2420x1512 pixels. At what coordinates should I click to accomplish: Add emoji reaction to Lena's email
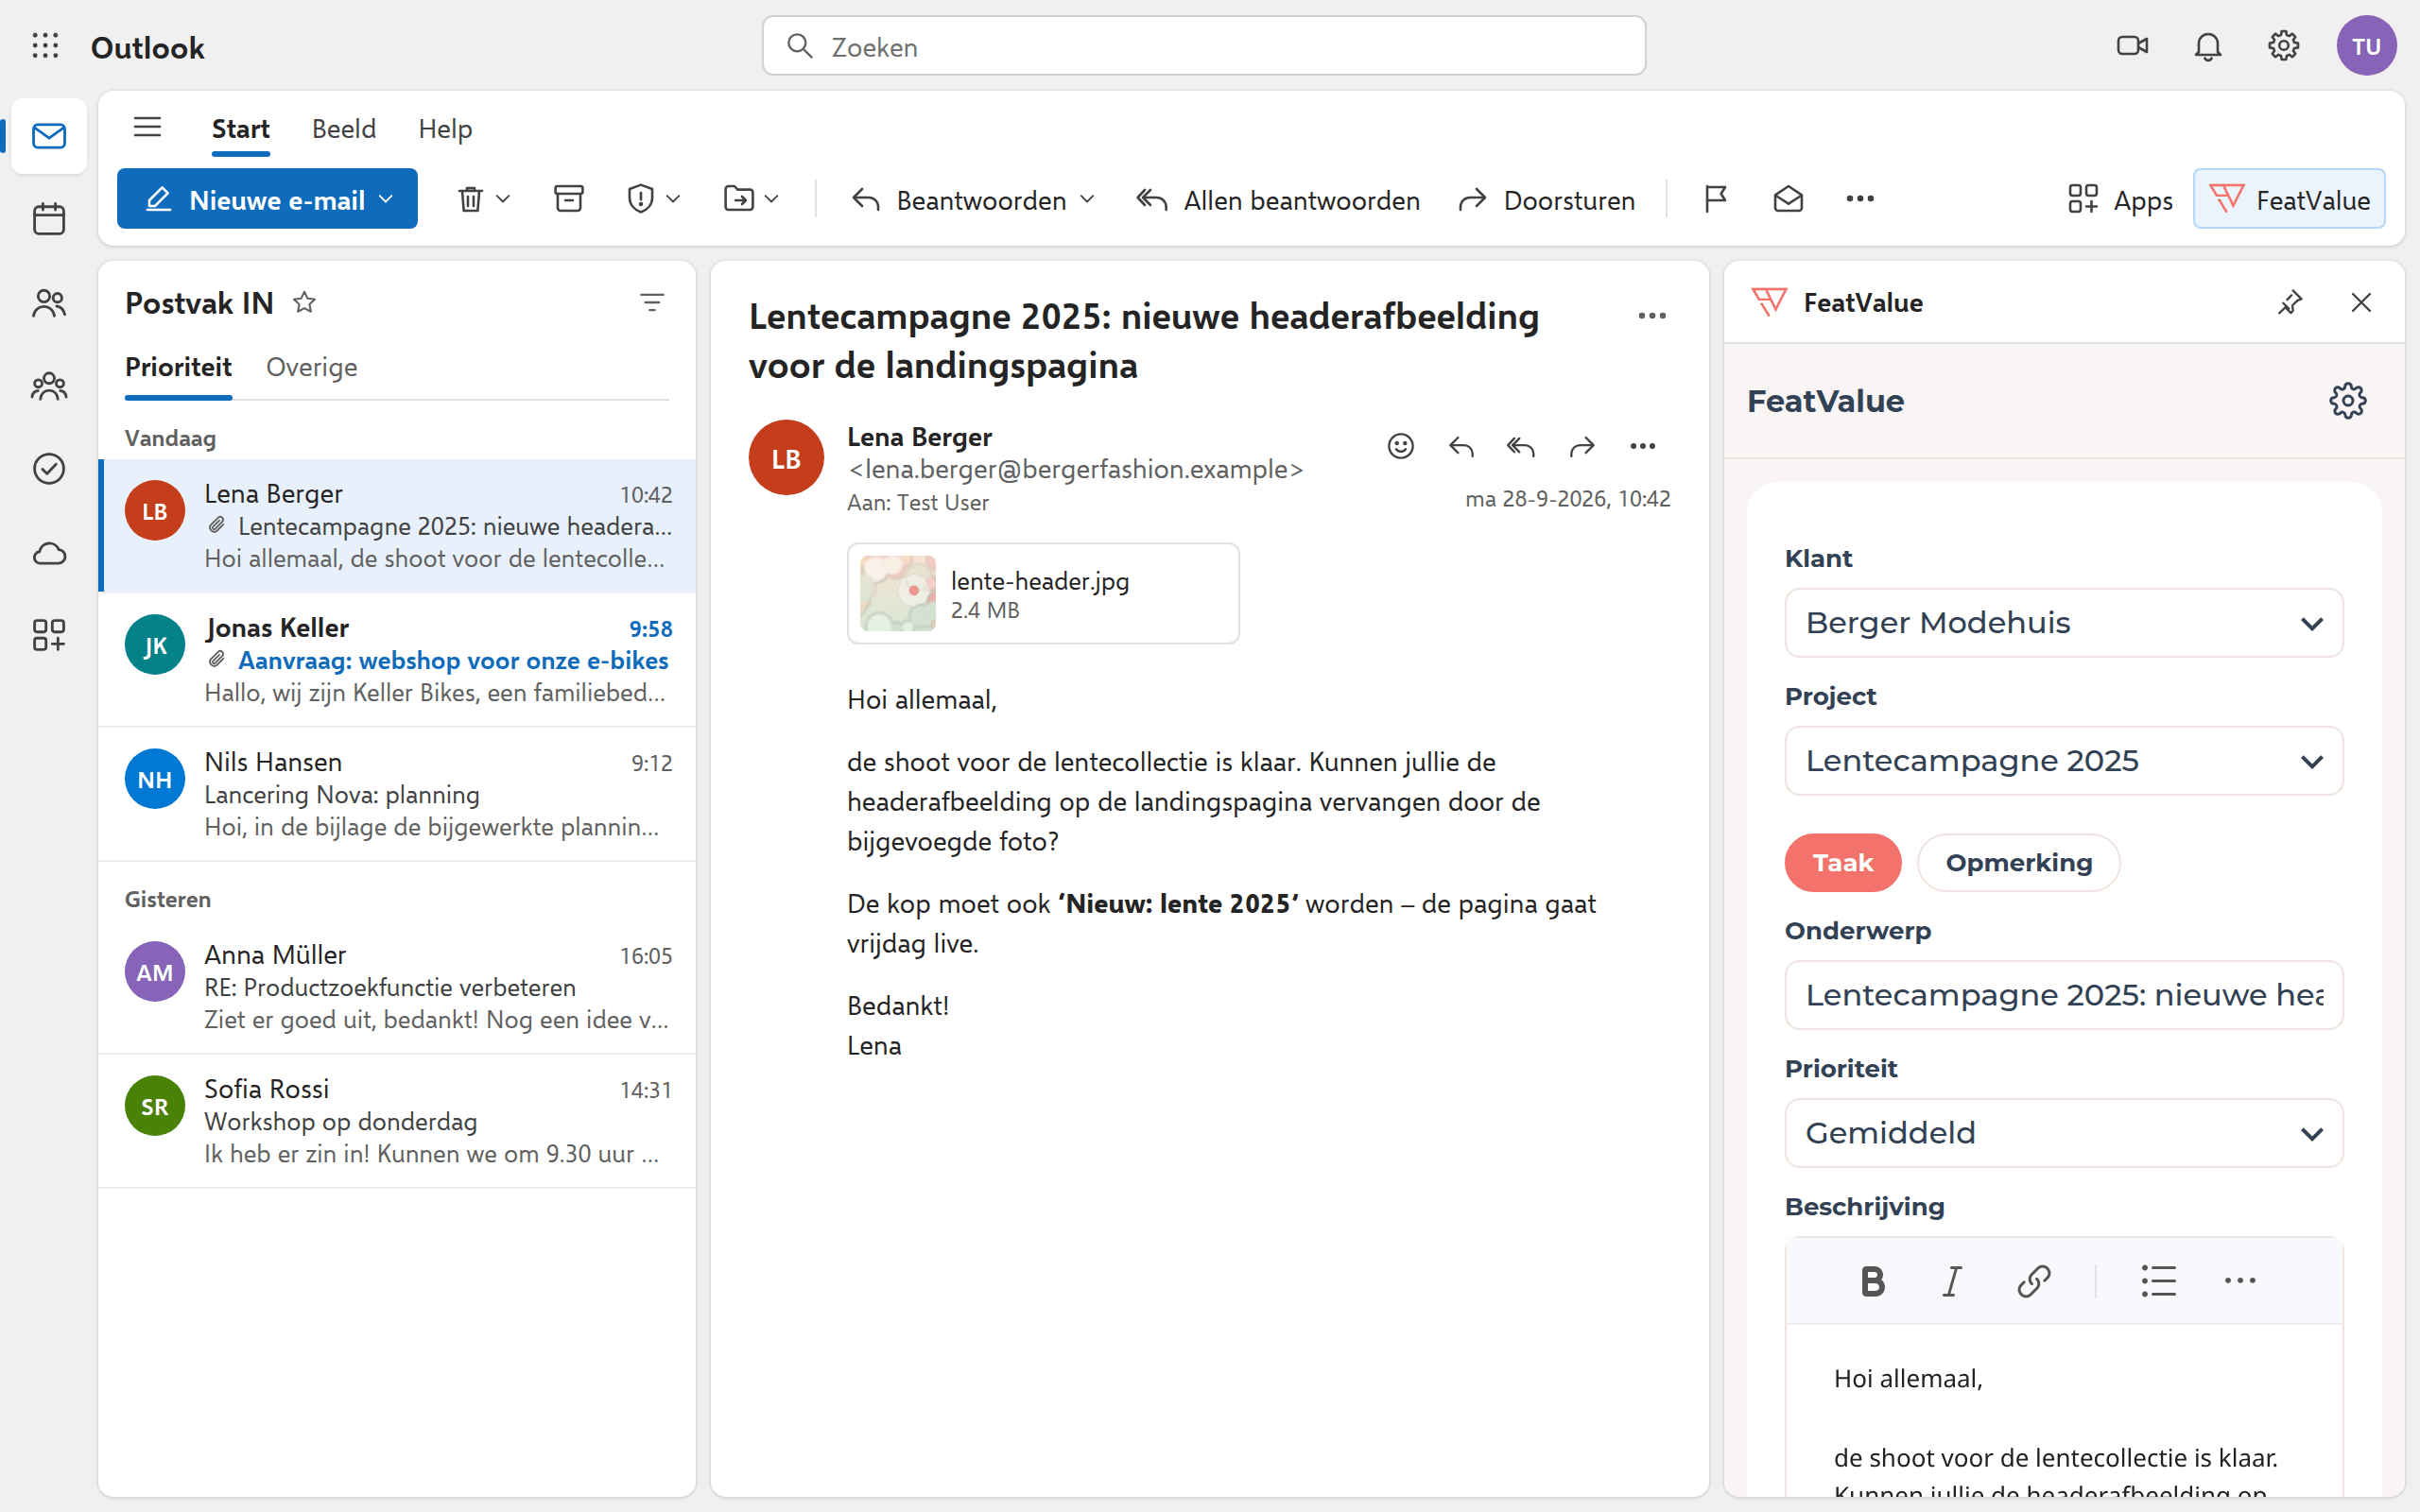[x=1400, y=446]
